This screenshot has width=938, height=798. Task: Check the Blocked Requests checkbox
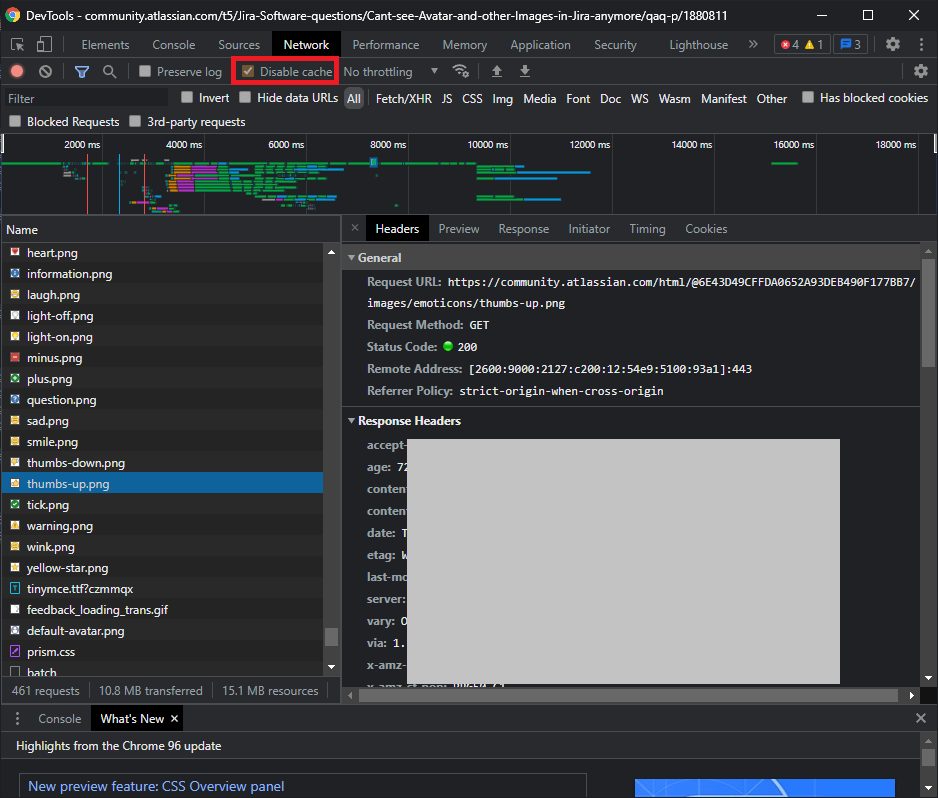[x=15, y=122]
